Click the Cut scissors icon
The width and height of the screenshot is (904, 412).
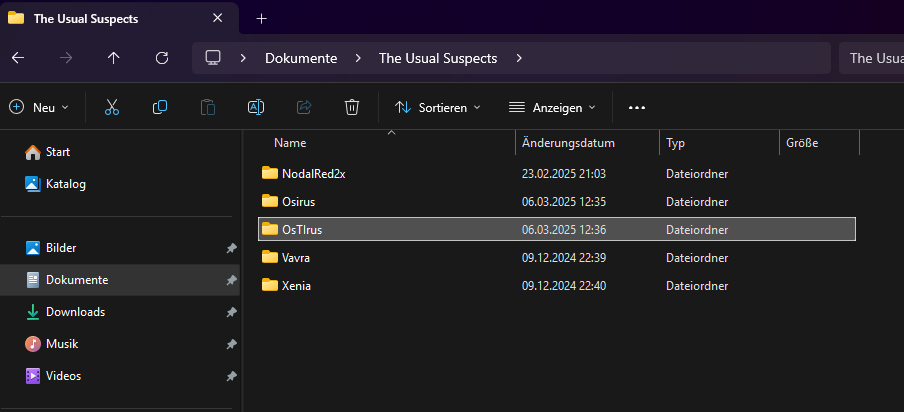coord(112,107)
